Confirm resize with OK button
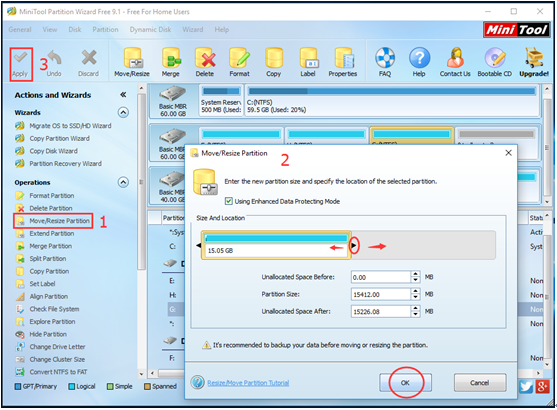This screenshot has height=410, width=557. point(405,383)
